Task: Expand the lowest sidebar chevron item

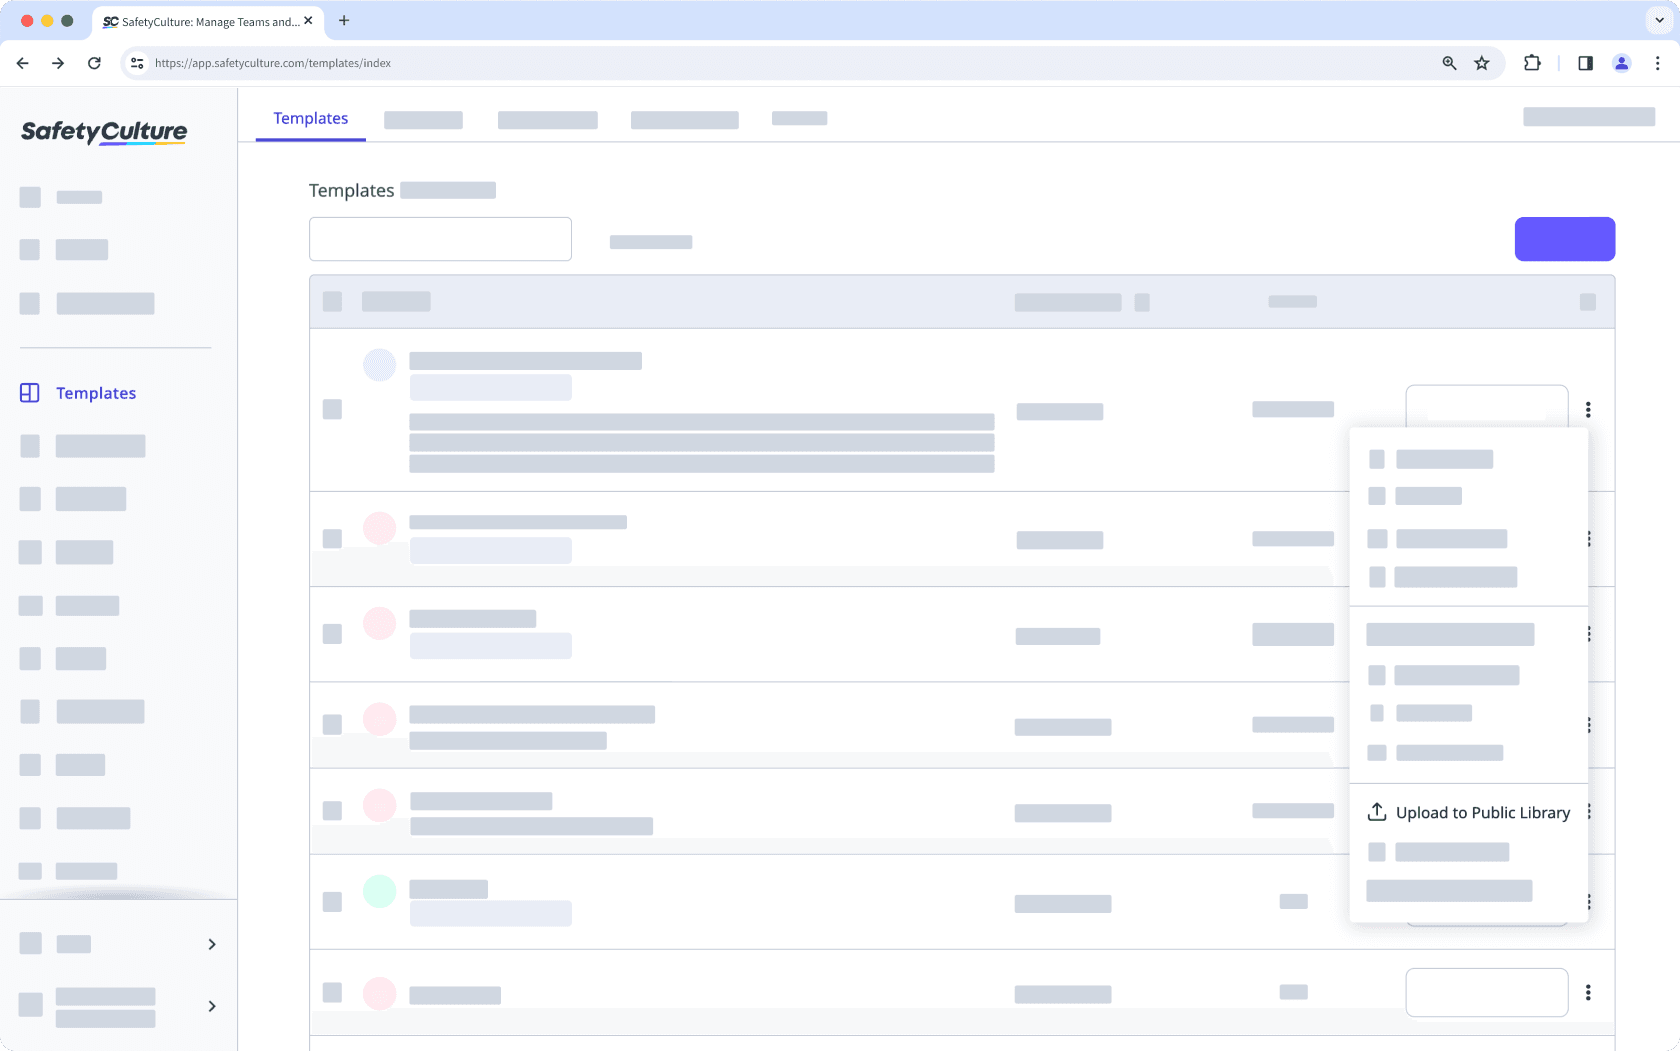Action: (x=212, y=1006)
